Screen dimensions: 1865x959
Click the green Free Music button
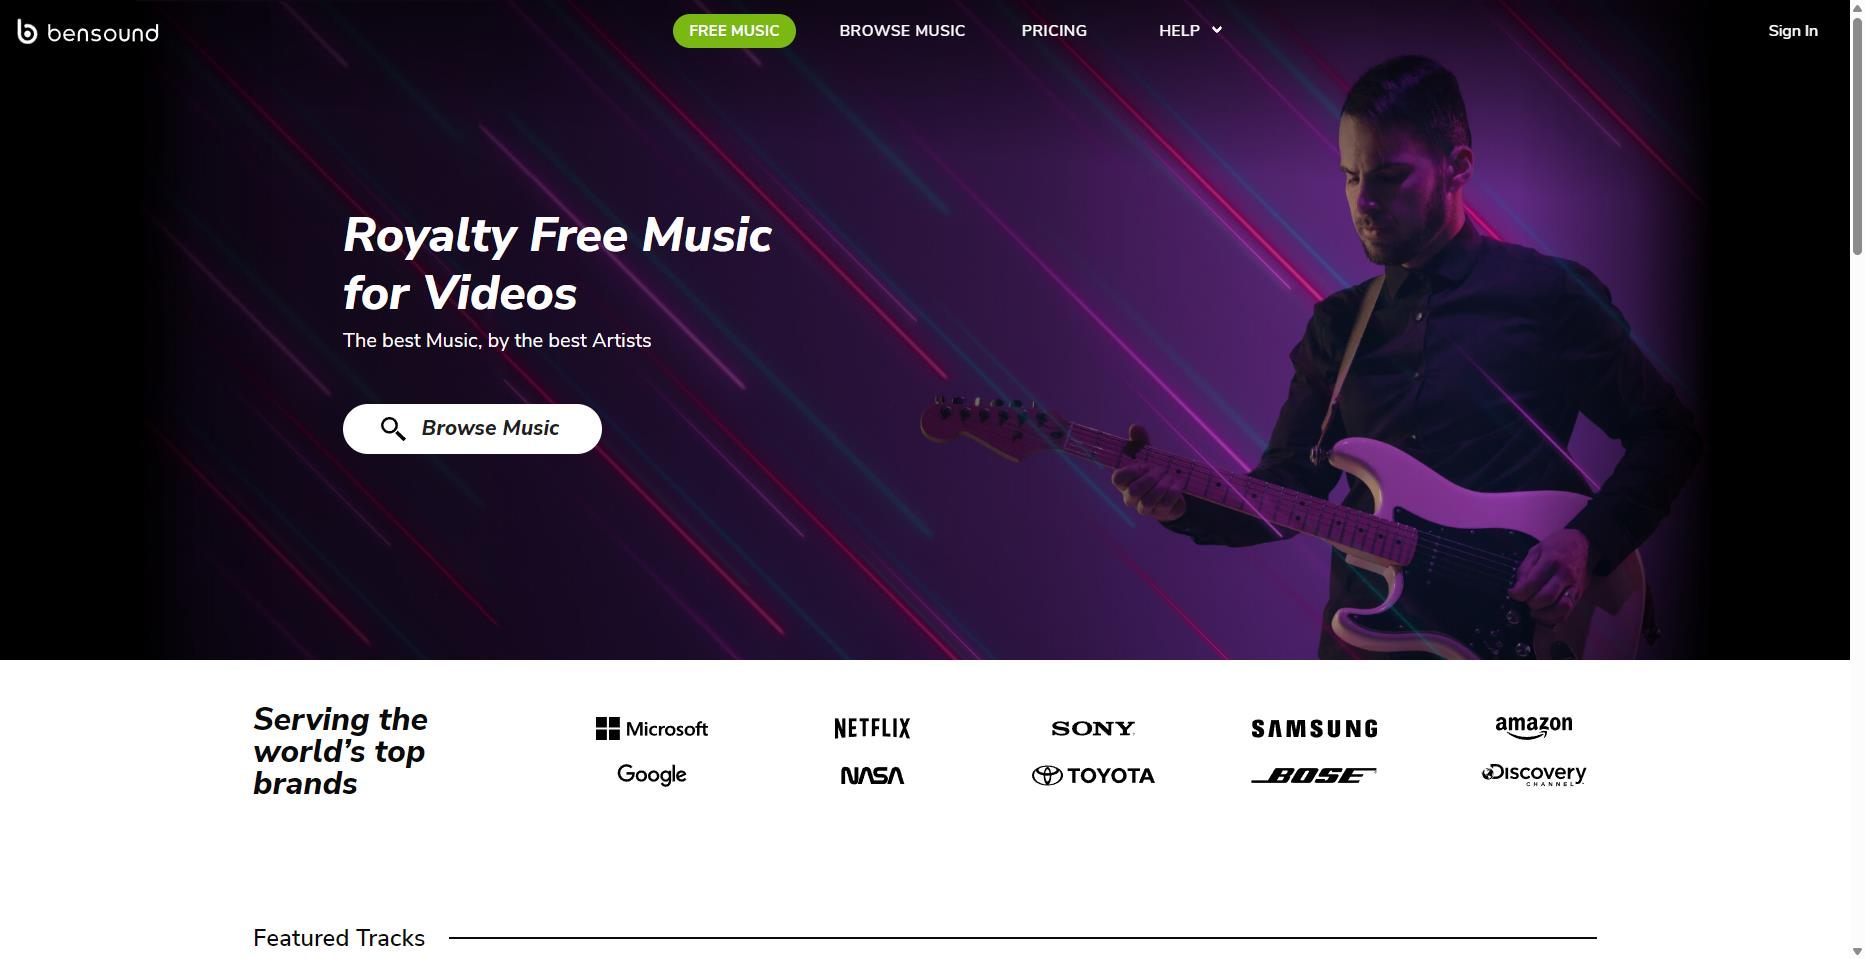pos(734,31)
